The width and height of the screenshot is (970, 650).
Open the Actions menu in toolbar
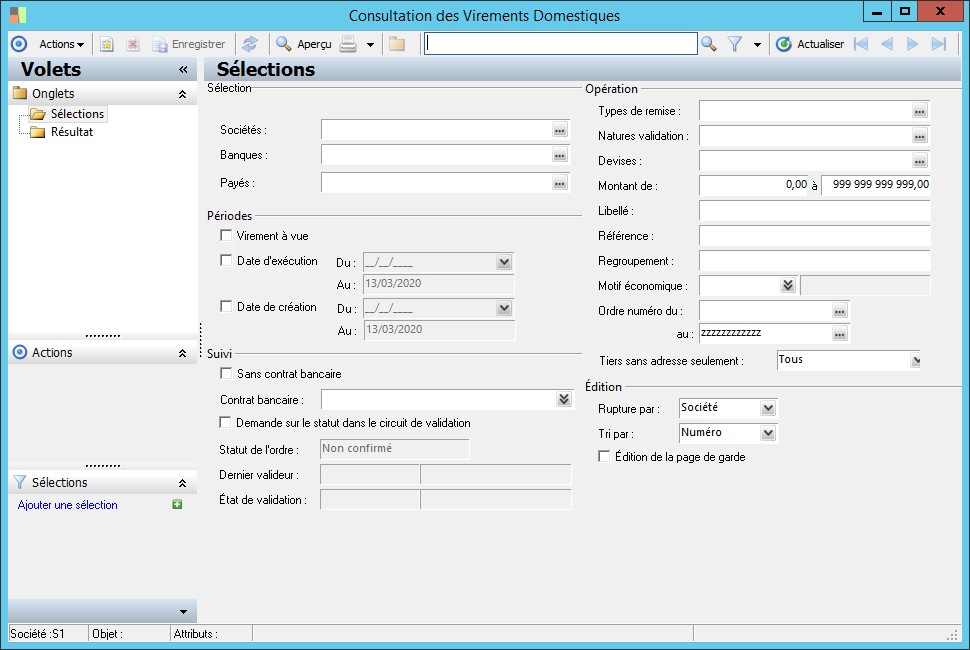(x=62, y=44)
